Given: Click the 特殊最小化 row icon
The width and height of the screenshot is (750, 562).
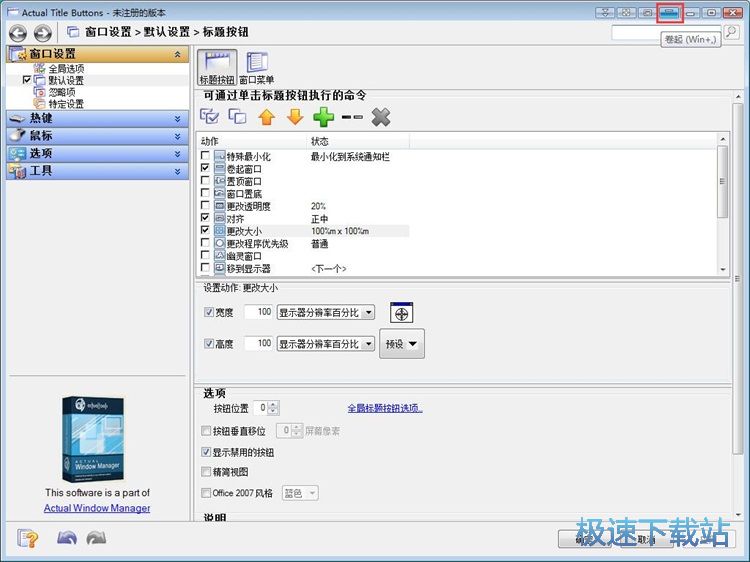Looking at the screenshot, I should [x=220, y=156].
